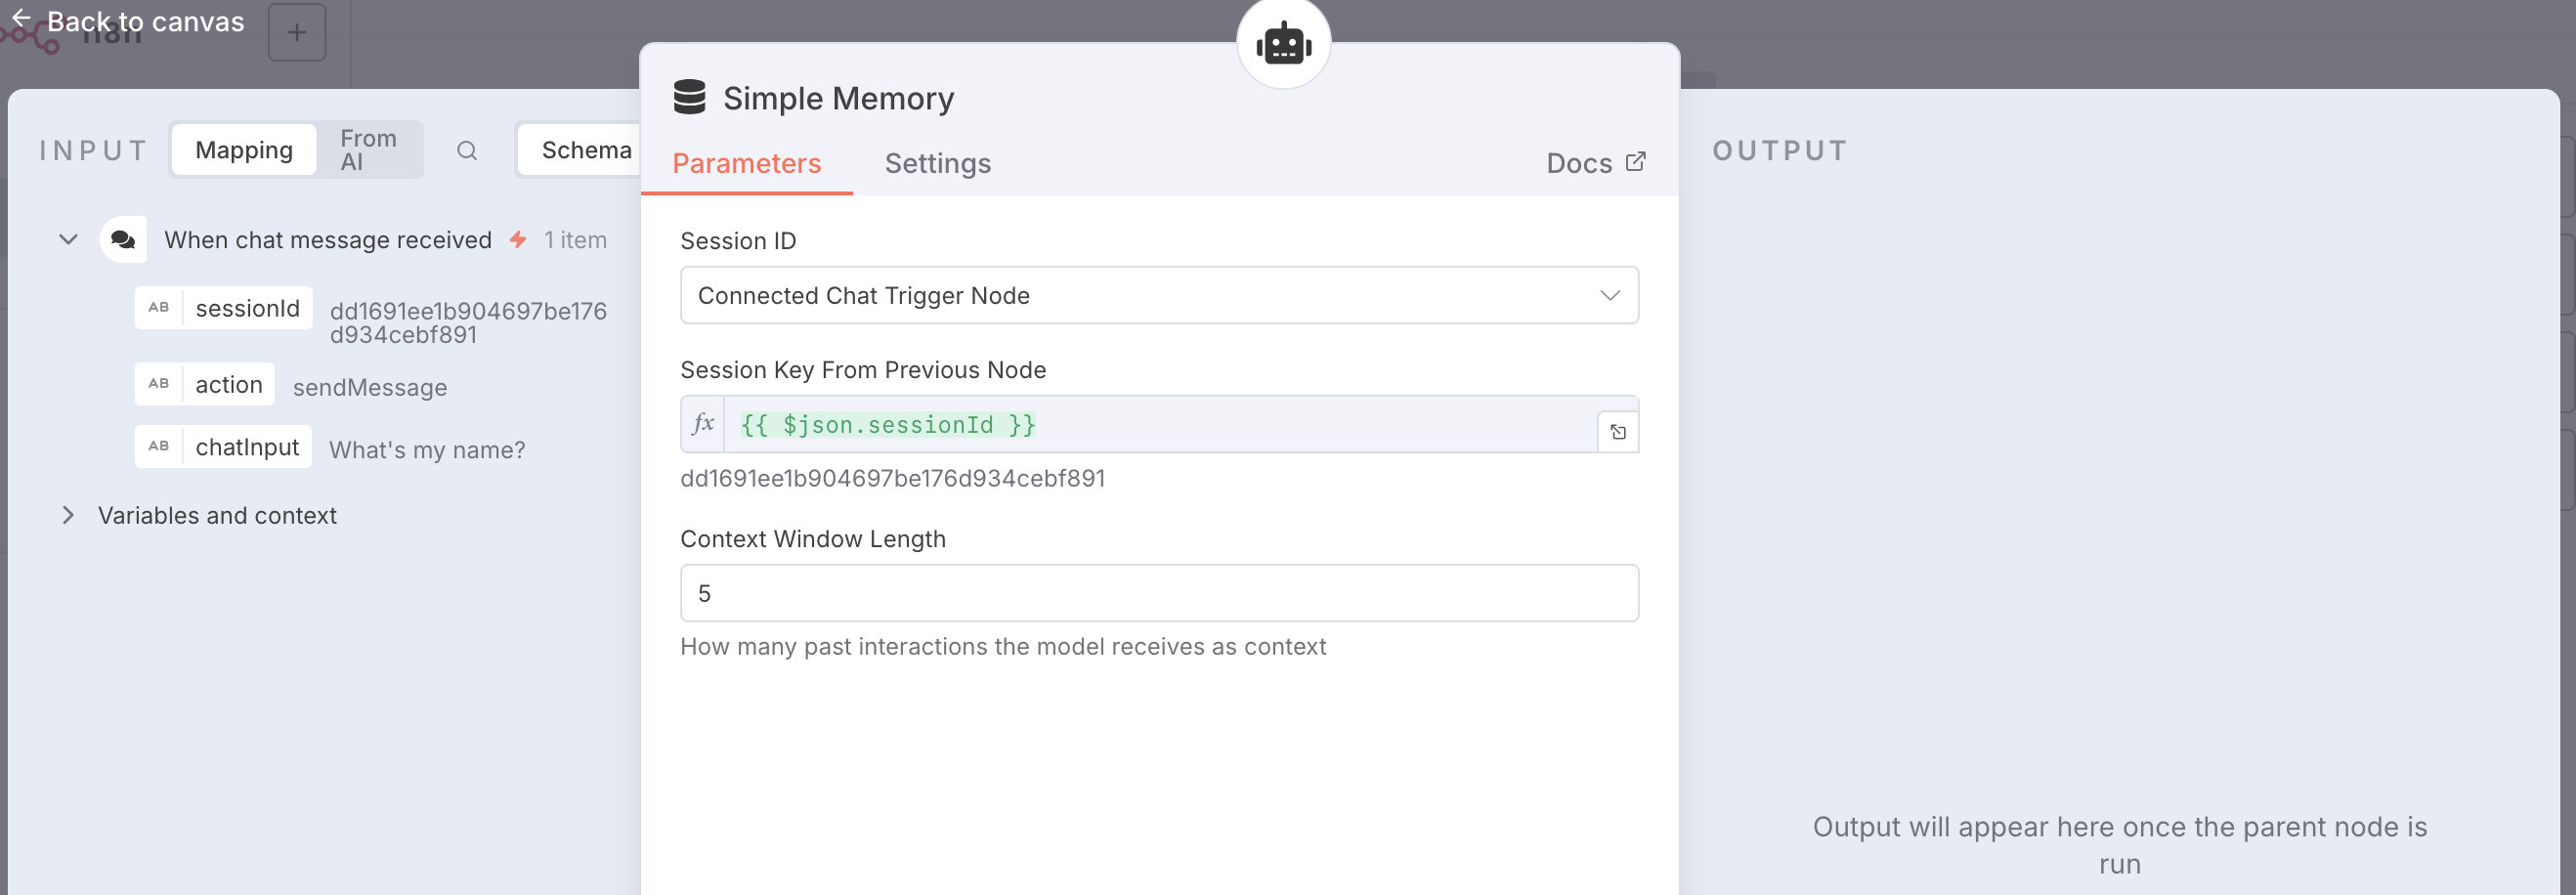
Task: Open the AI agent robot icon
Action: [1283, 44]
